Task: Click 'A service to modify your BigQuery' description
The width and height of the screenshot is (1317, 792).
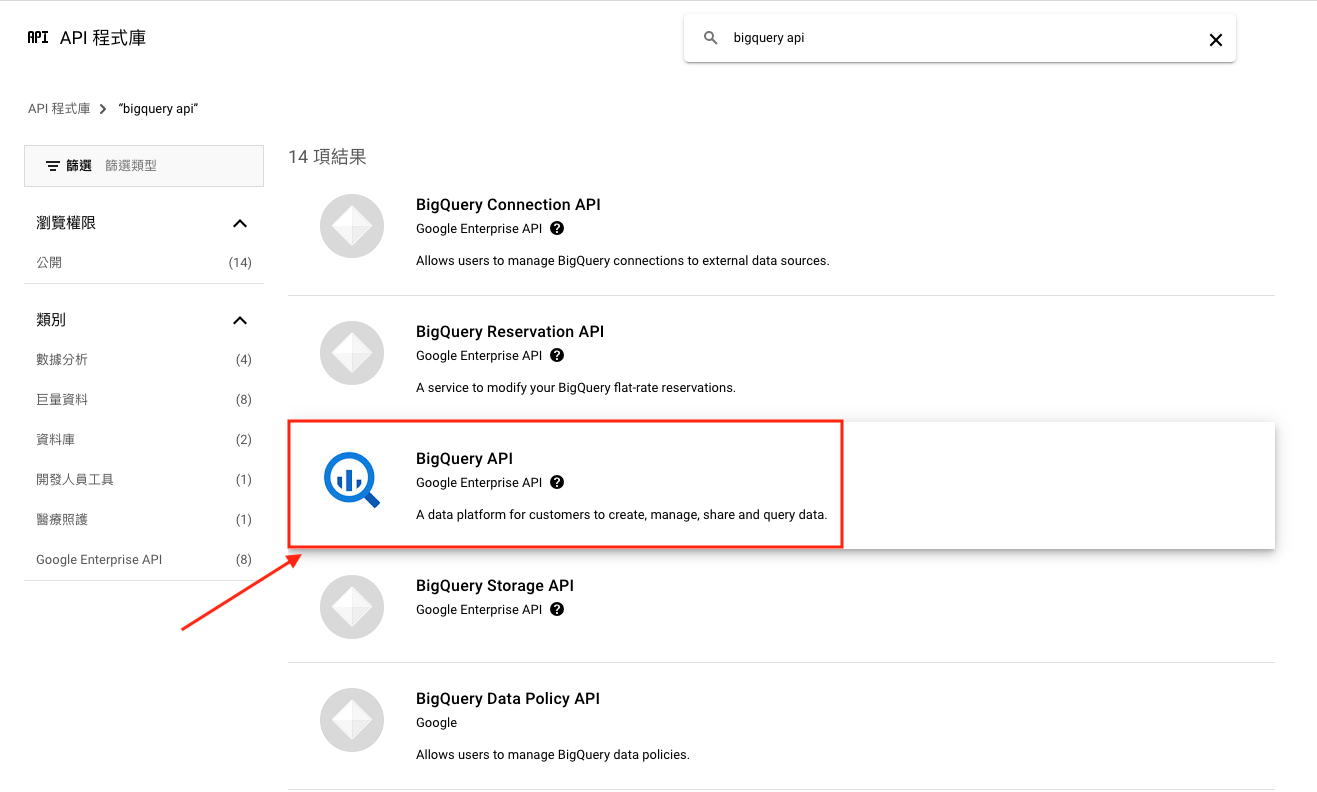Action: pyautogui.click(x=576, y=388)
